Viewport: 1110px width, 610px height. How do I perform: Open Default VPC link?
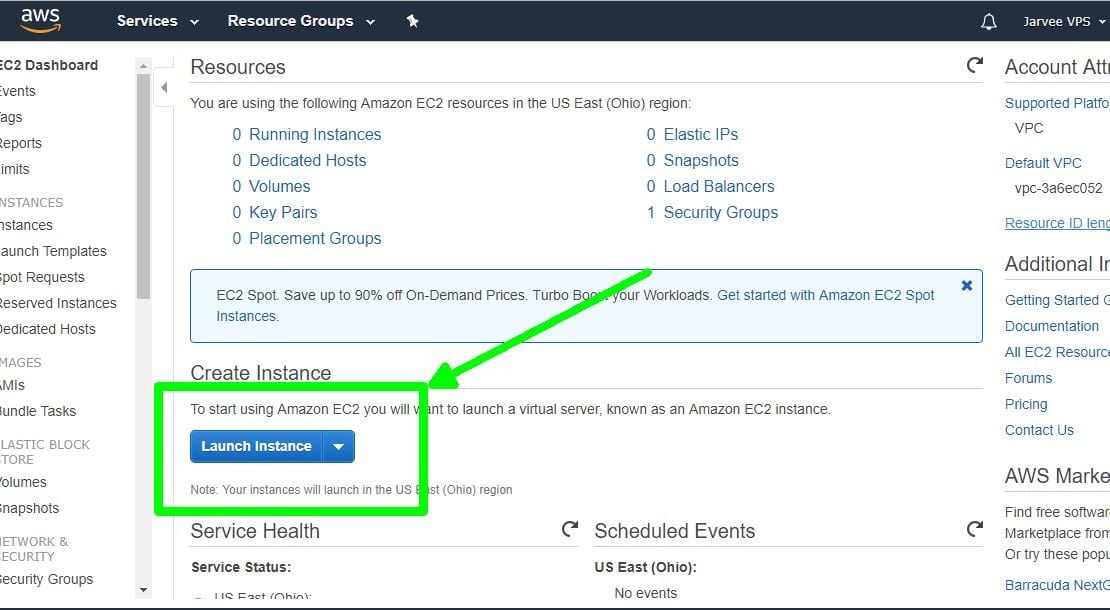tap(1043, 163)
